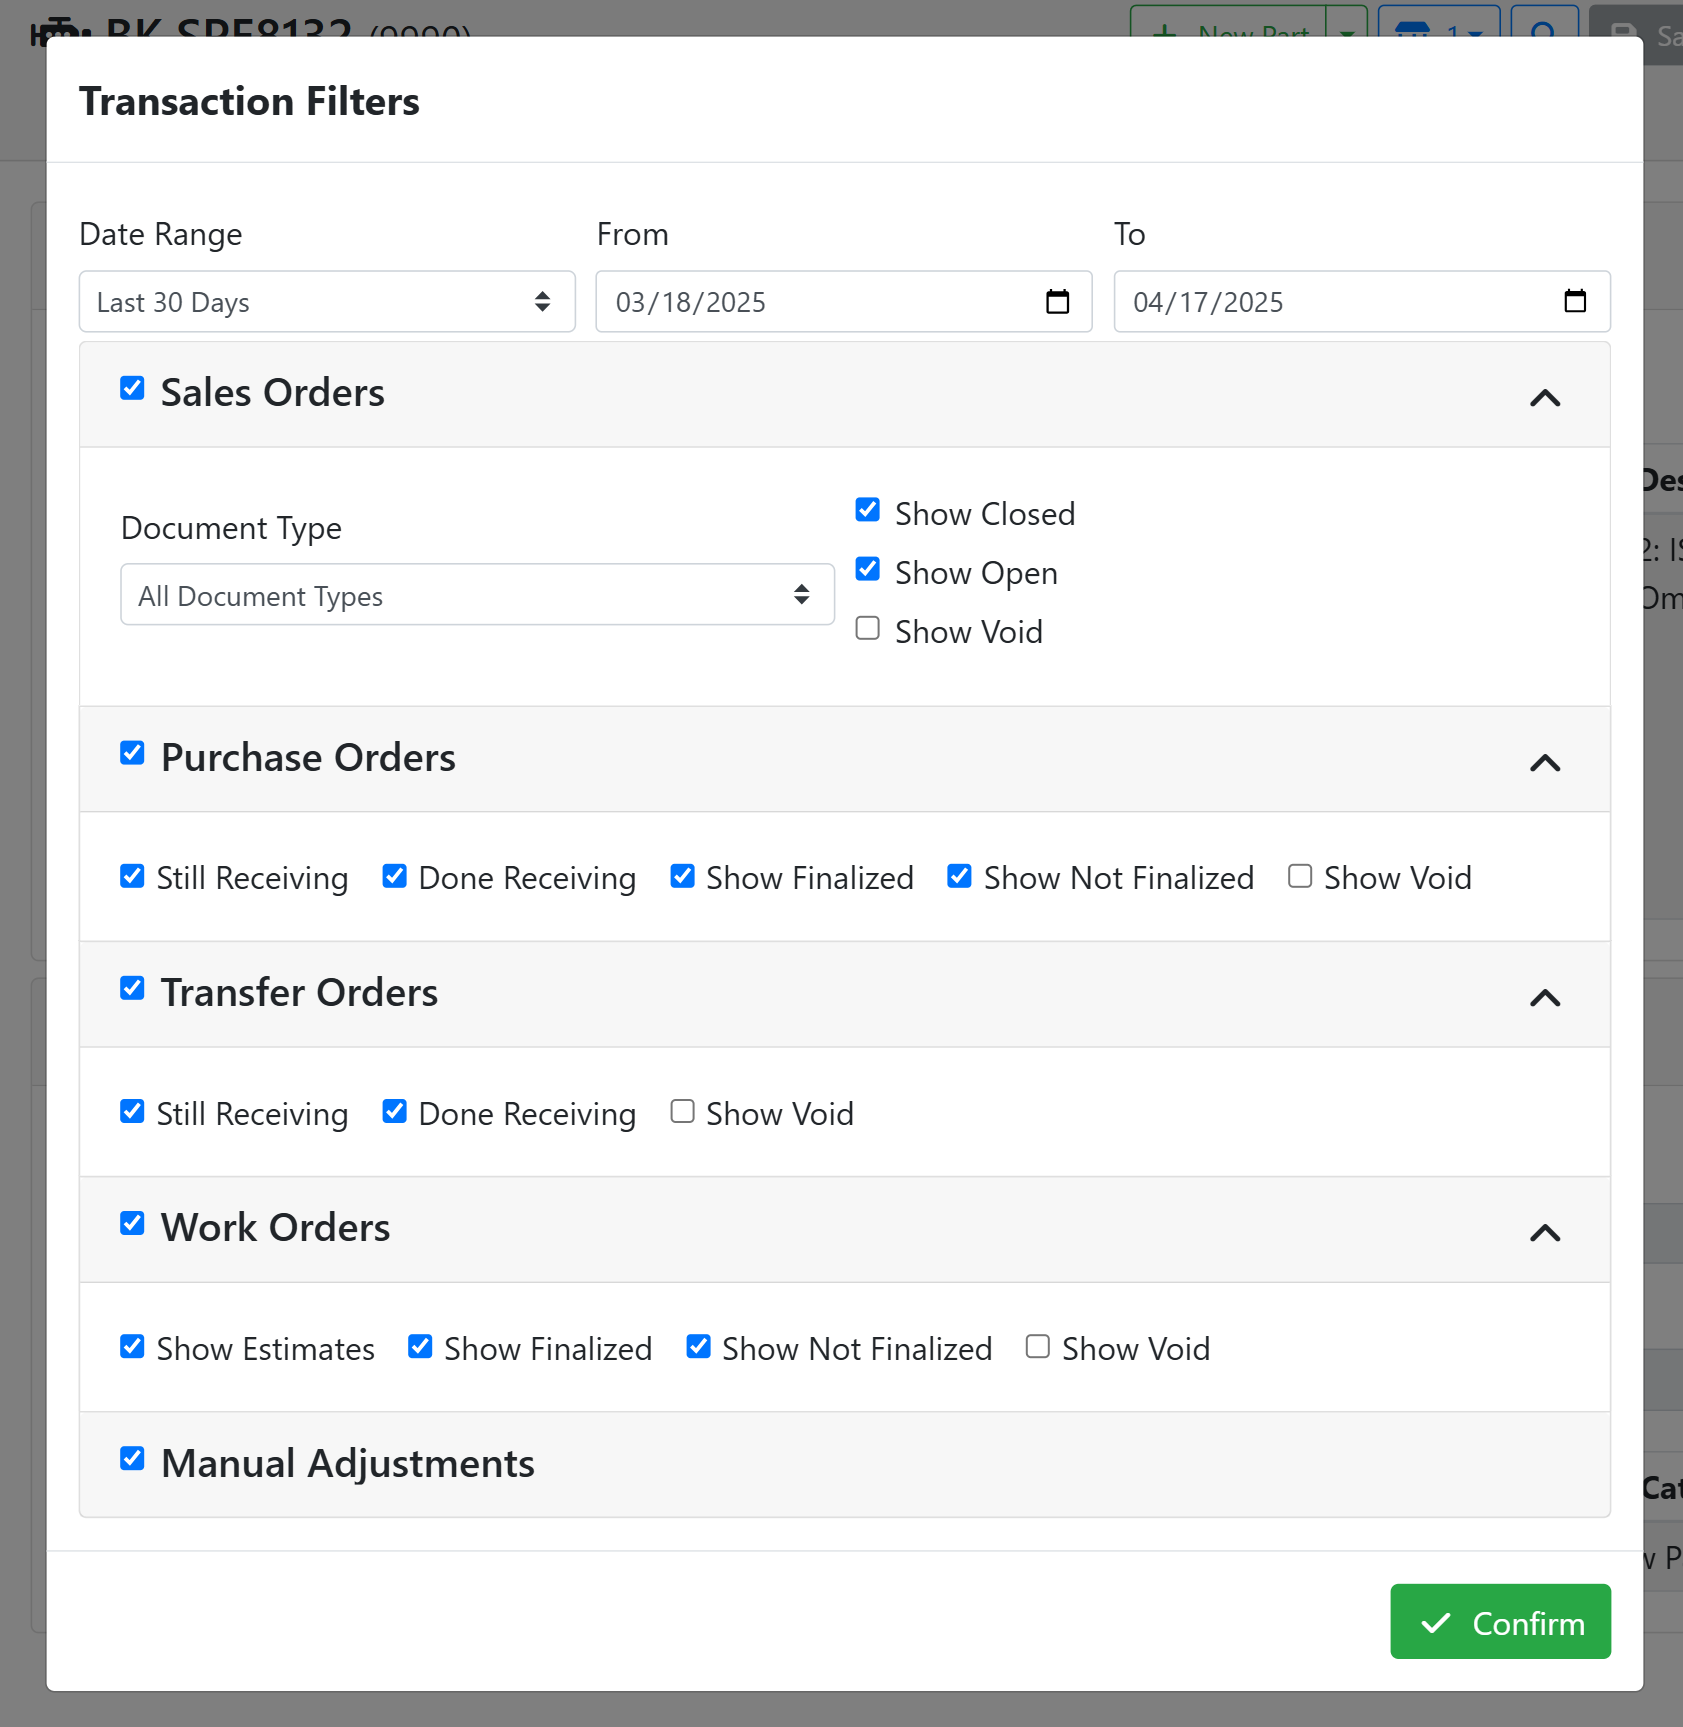Collapse the Work Orders section chevron
This screenshot has height=1727, width=1683.
click(1544, 1233)
